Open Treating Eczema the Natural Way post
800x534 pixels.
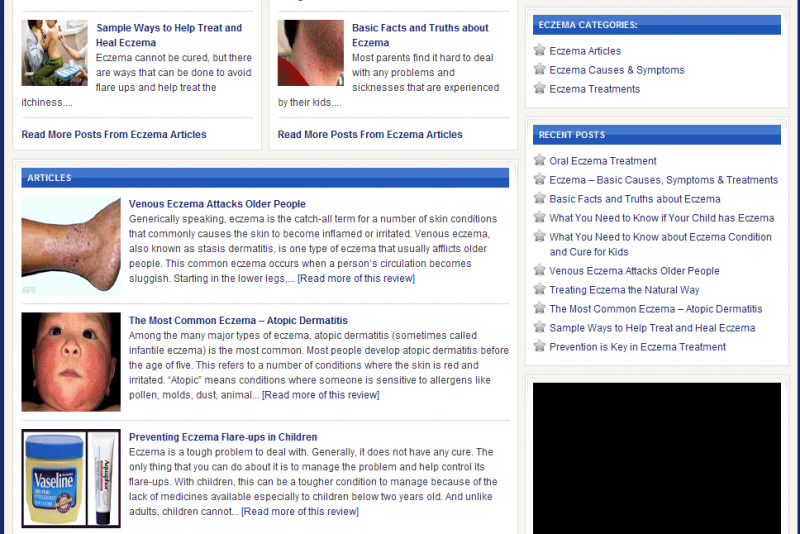pos(624,290)
